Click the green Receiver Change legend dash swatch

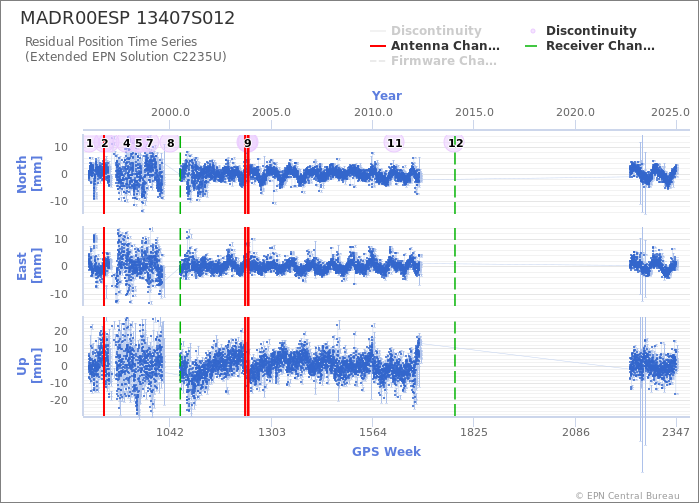531,46
